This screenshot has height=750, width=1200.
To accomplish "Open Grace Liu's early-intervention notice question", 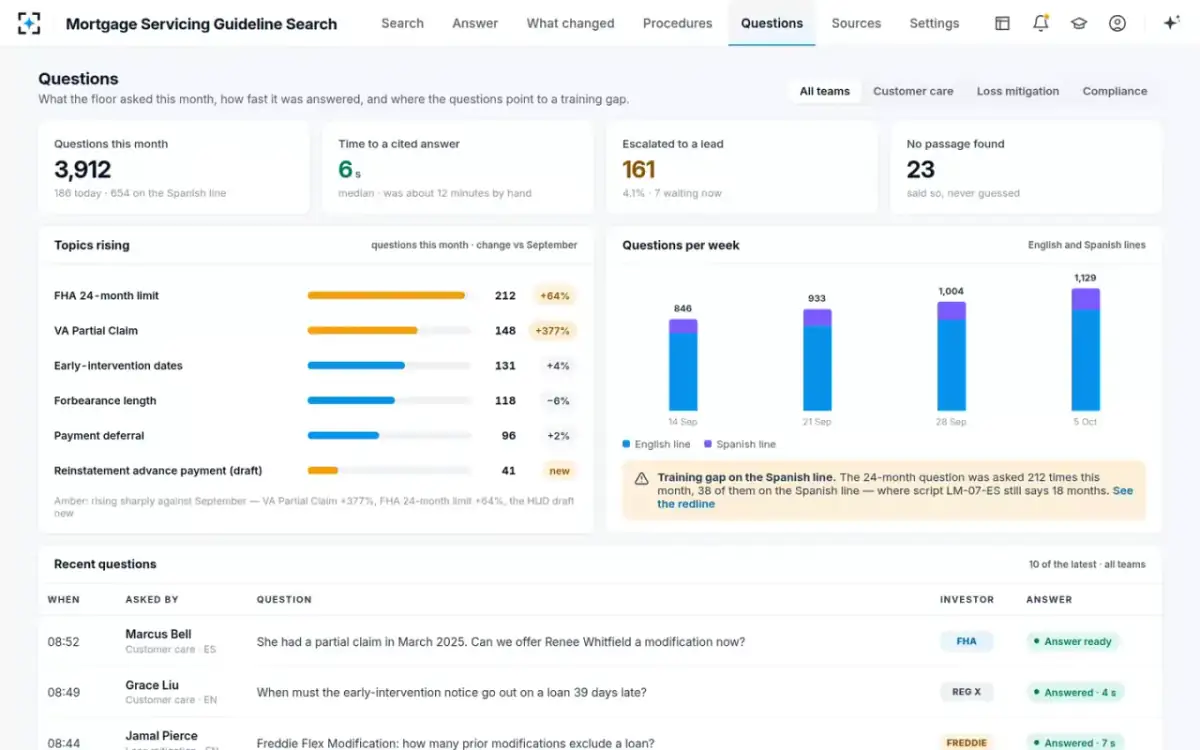I will (x=451, y=692).
